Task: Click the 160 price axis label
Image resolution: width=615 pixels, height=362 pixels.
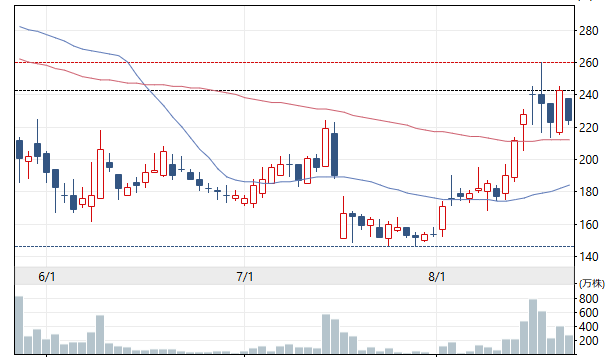Action: (x=589, y=224)
